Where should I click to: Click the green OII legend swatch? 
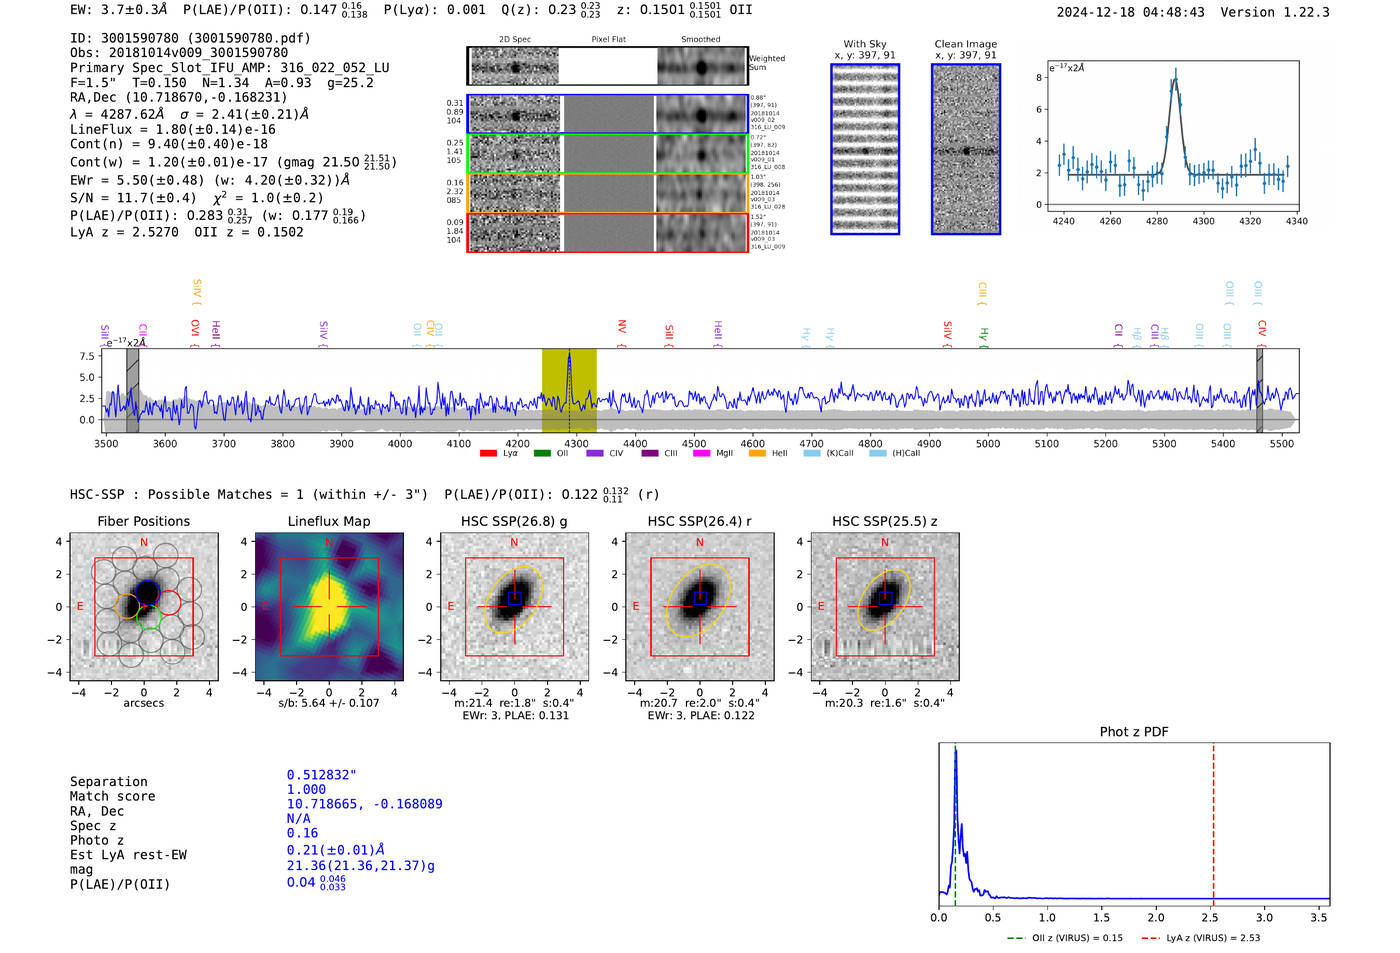pos(542,454)
